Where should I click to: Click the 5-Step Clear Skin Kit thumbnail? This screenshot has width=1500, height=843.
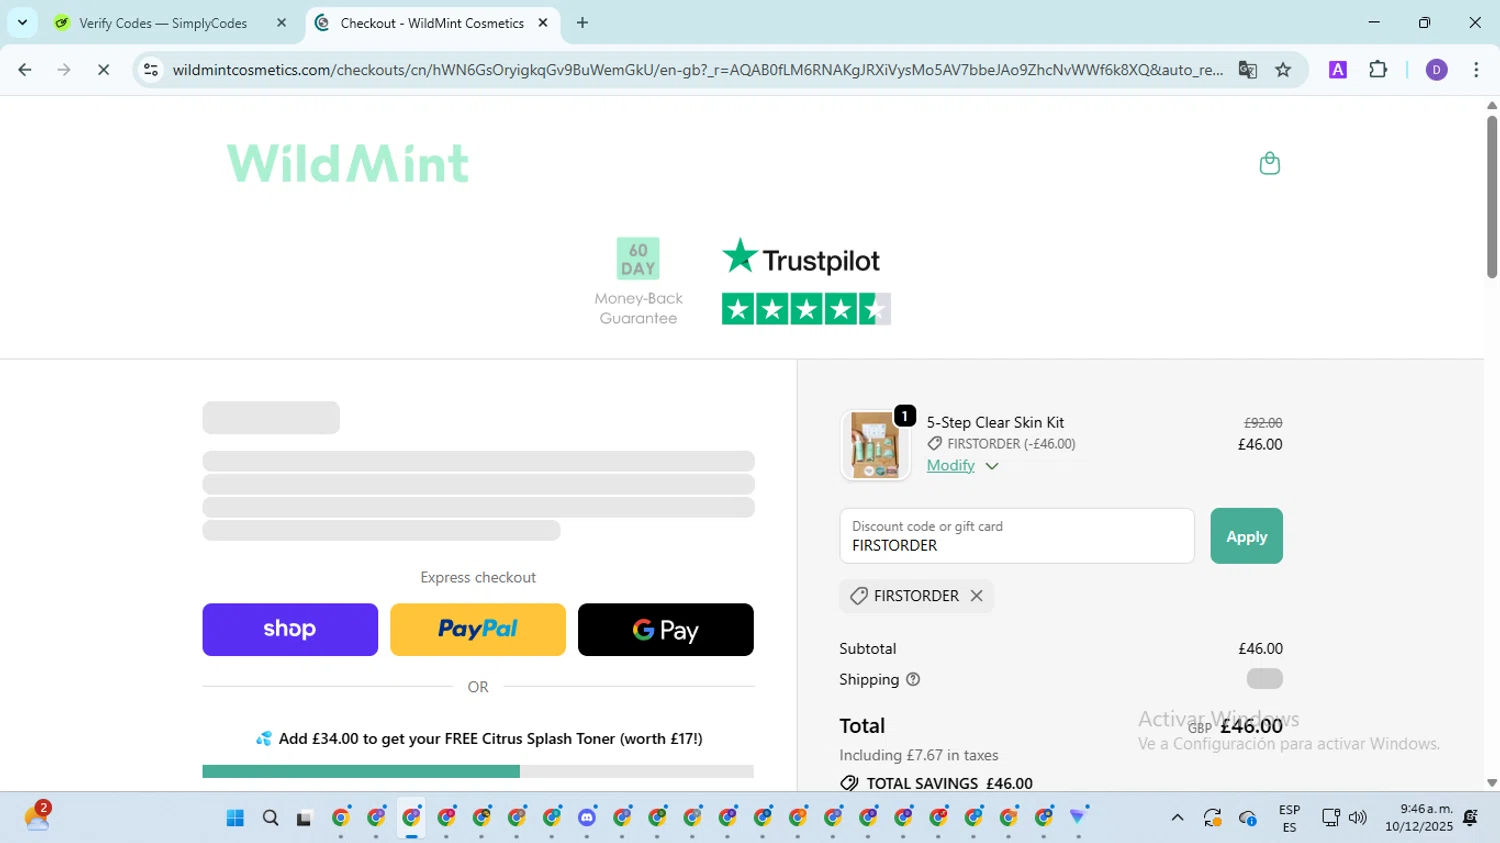[x=875, y=445]
